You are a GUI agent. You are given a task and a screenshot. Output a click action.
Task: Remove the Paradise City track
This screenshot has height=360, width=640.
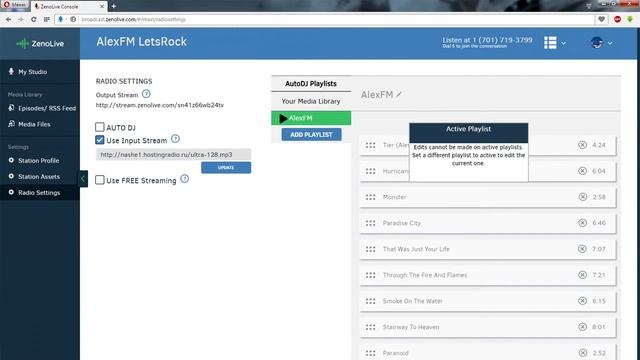(x=582, y=223)
